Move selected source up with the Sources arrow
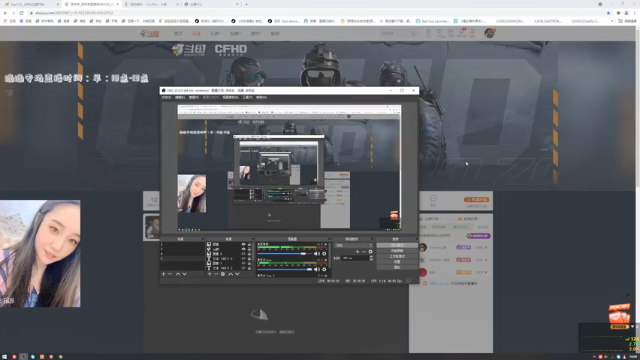Viewport: 640px width, 360px height. point(231,274)
